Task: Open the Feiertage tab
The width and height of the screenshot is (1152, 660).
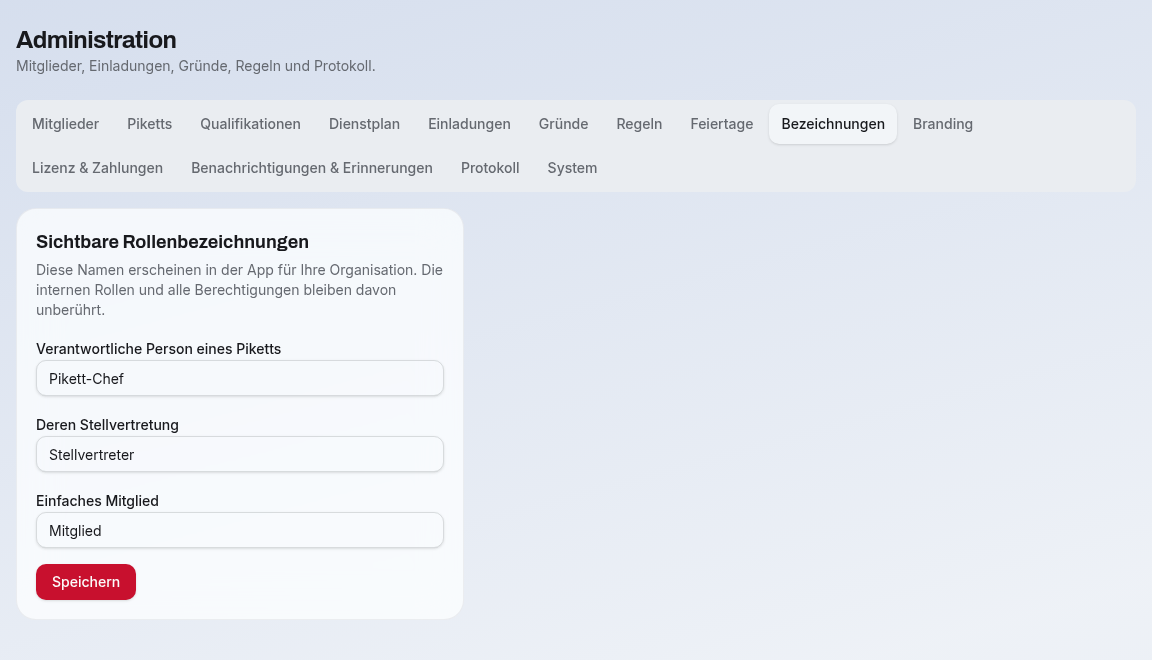Action: click(x=721, y=124)
